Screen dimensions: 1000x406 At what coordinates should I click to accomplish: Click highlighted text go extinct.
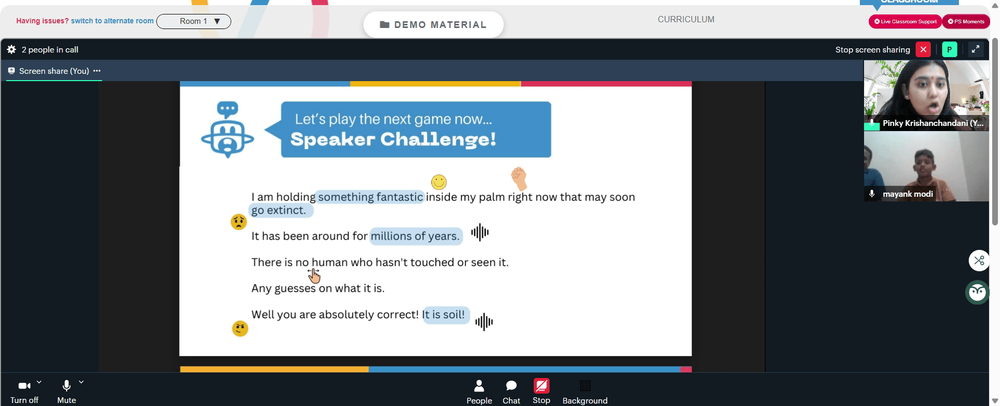coord(279,210)
